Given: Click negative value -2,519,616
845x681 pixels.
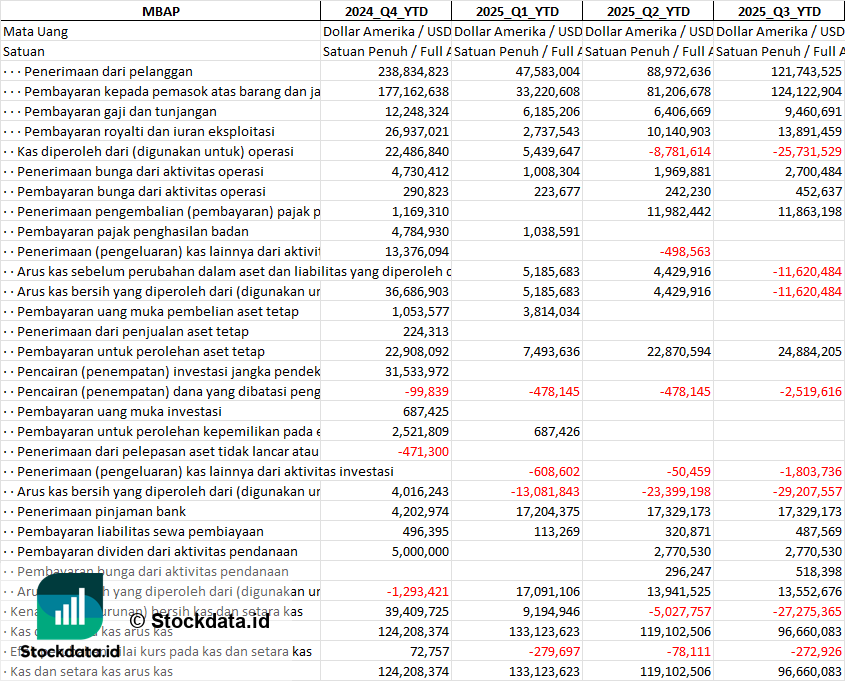Looking at the screenshot, I should [x=811, y=391].
